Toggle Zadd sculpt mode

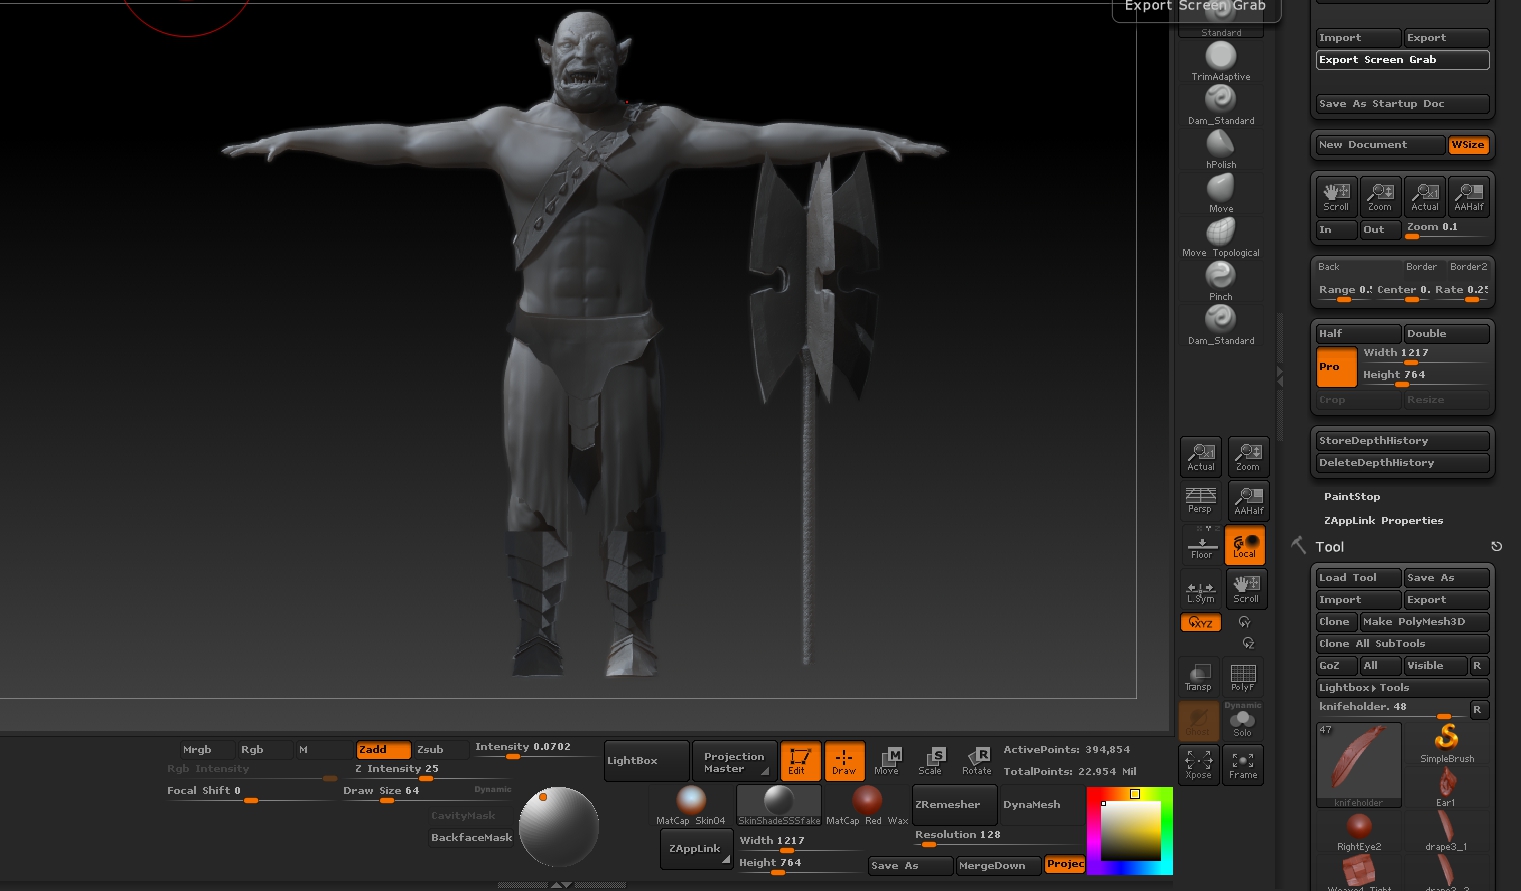pos(383,749)
